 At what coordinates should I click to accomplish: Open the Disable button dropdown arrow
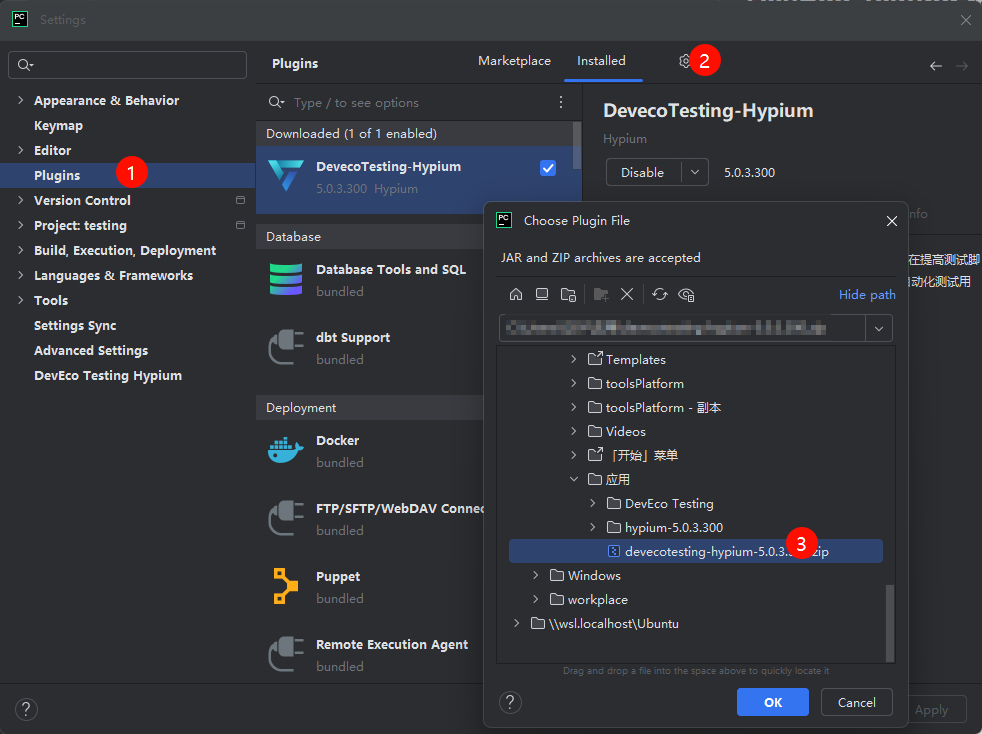(x=695, y=172)
